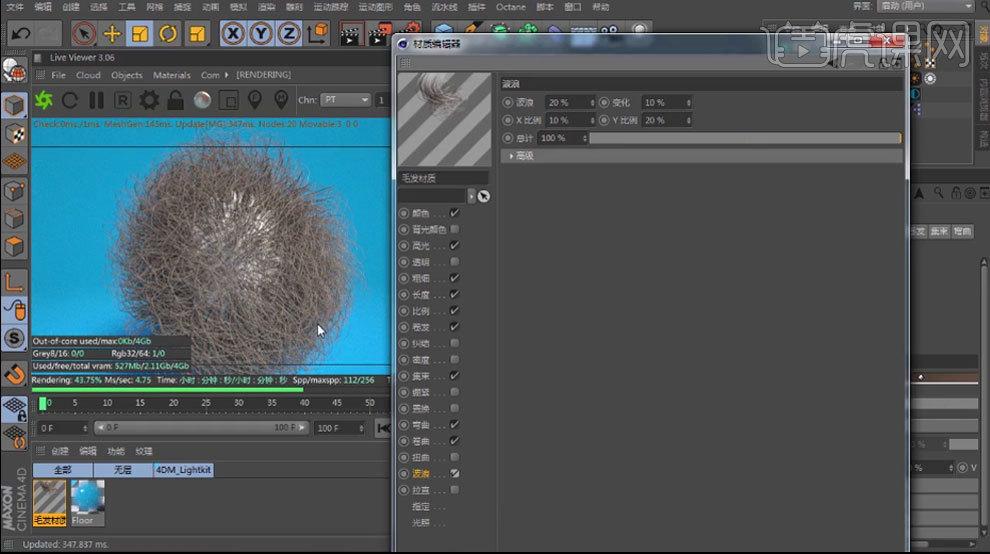The image size is (990, 554).
Task: Open the Objects menu in Live Viewer
Action: 127,75
